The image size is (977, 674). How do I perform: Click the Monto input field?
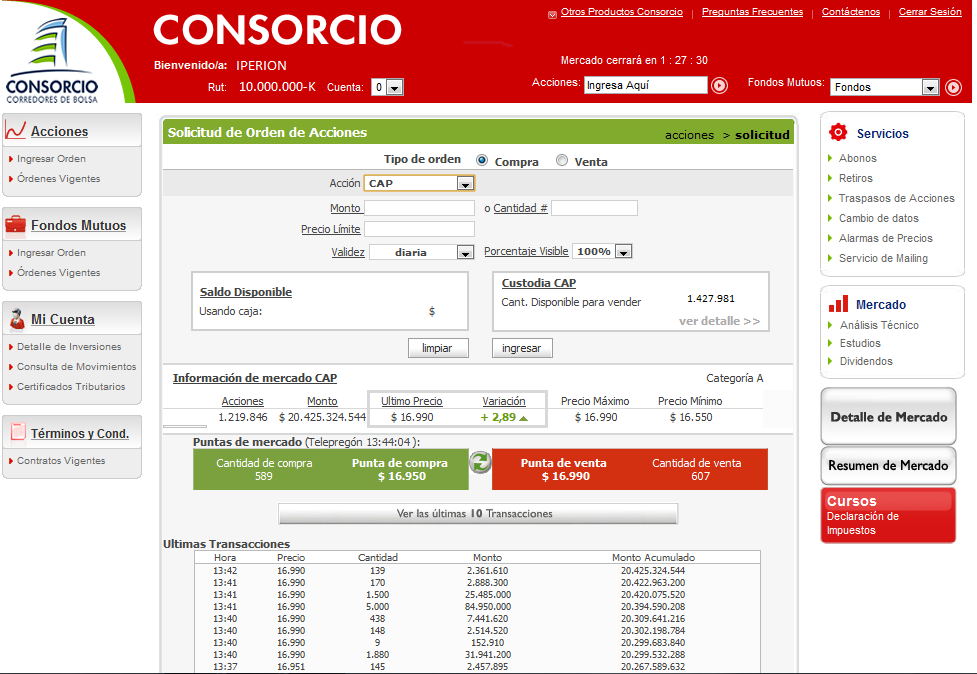tap(419, 208)
